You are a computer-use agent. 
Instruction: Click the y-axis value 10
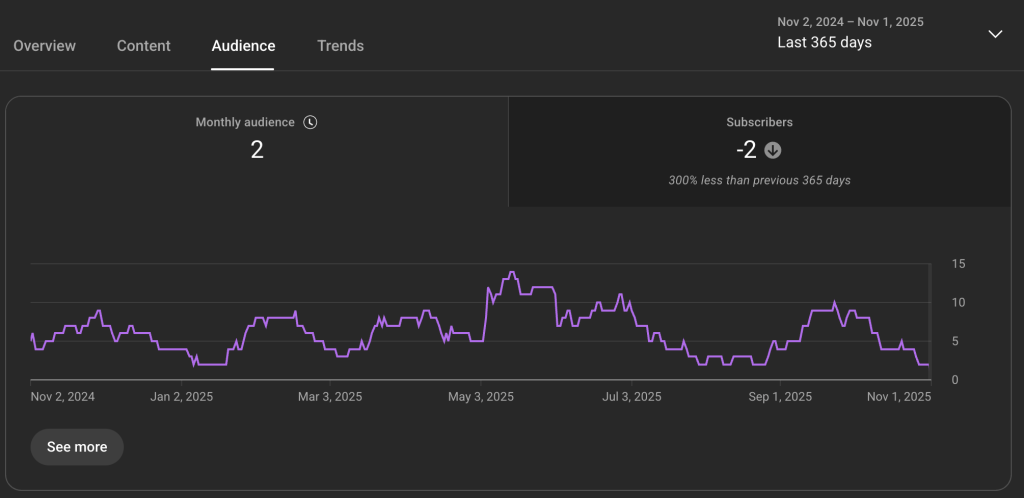tap(959, 302)
